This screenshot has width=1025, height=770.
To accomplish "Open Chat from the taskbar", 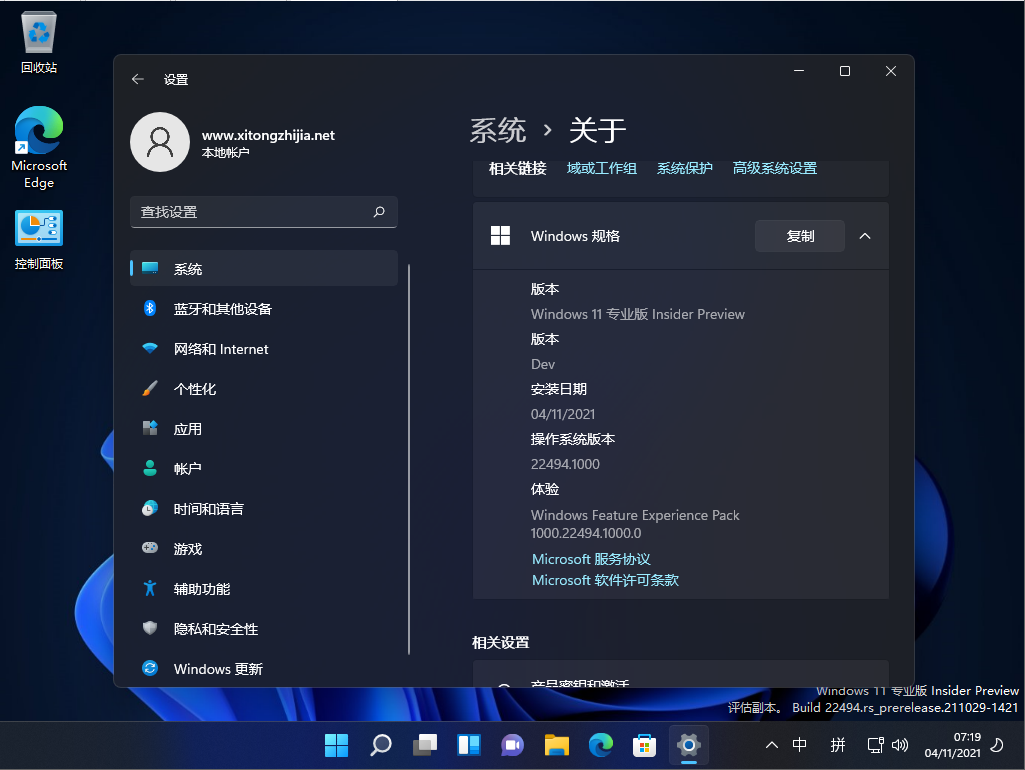I will click(512, 745).
